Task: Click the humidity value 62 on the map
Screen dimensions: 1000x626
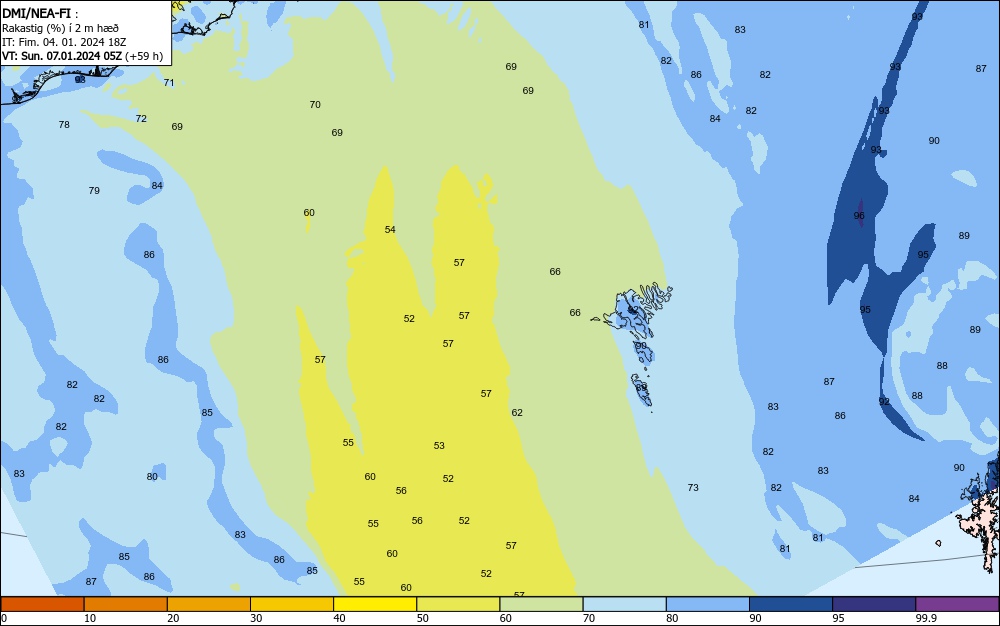Action: click(517, 413)
